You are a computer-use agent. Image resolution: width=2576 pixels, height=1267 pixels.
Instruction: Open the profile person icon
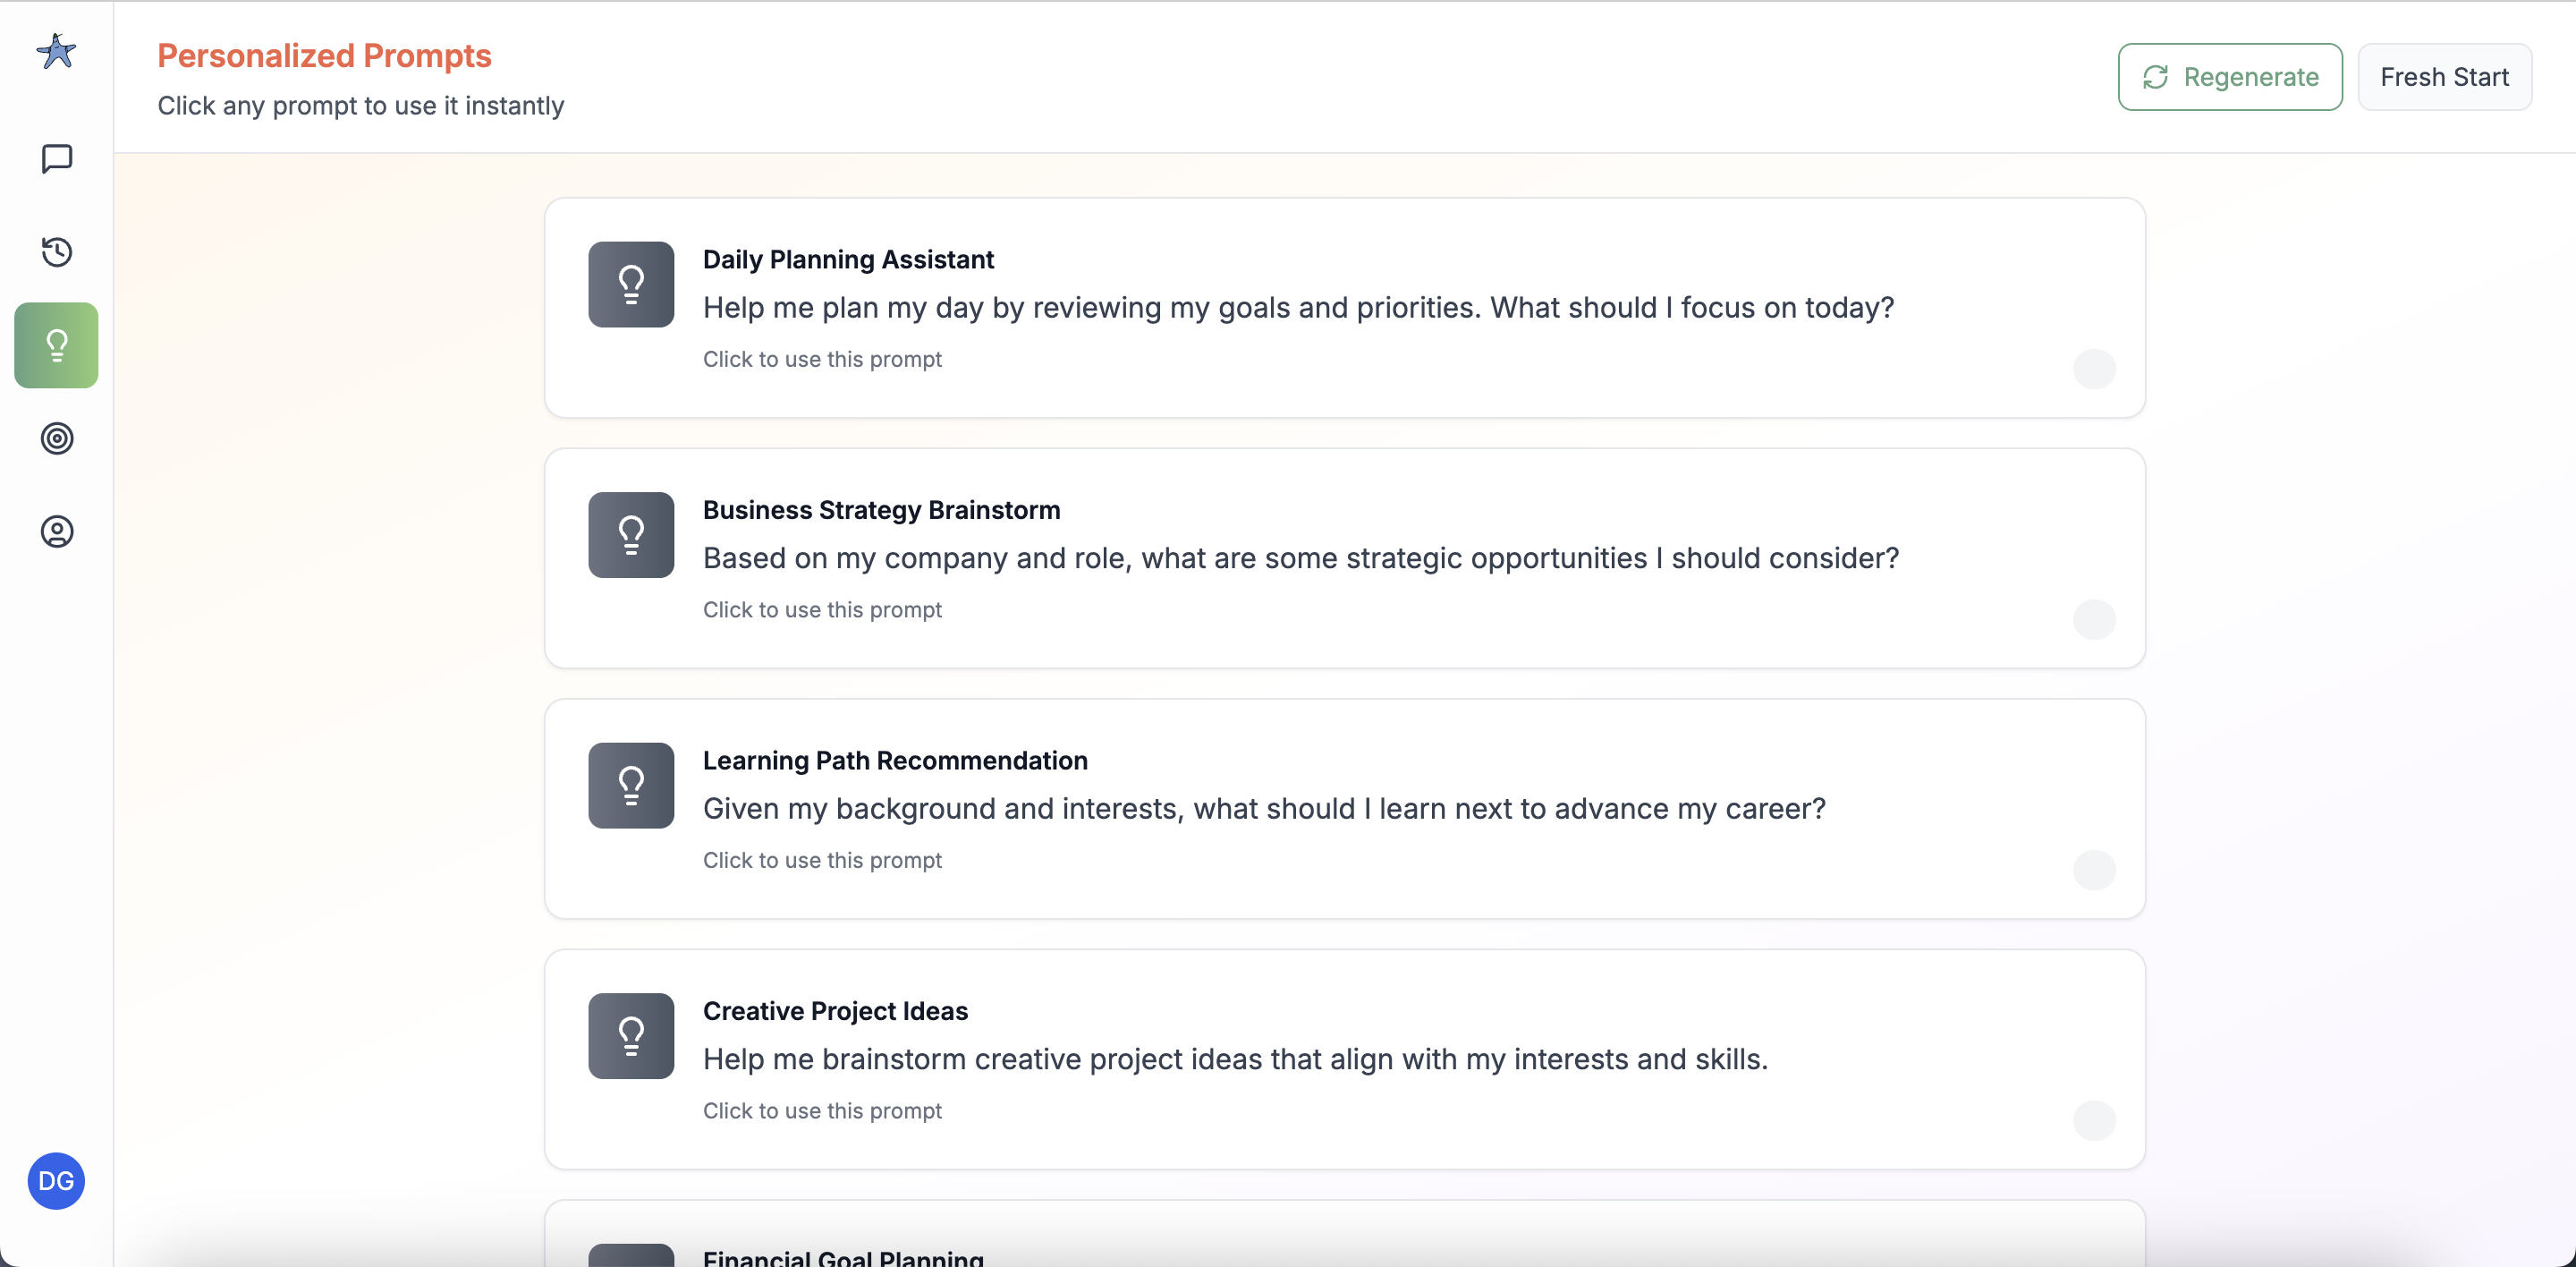click(x=56, y=531)
